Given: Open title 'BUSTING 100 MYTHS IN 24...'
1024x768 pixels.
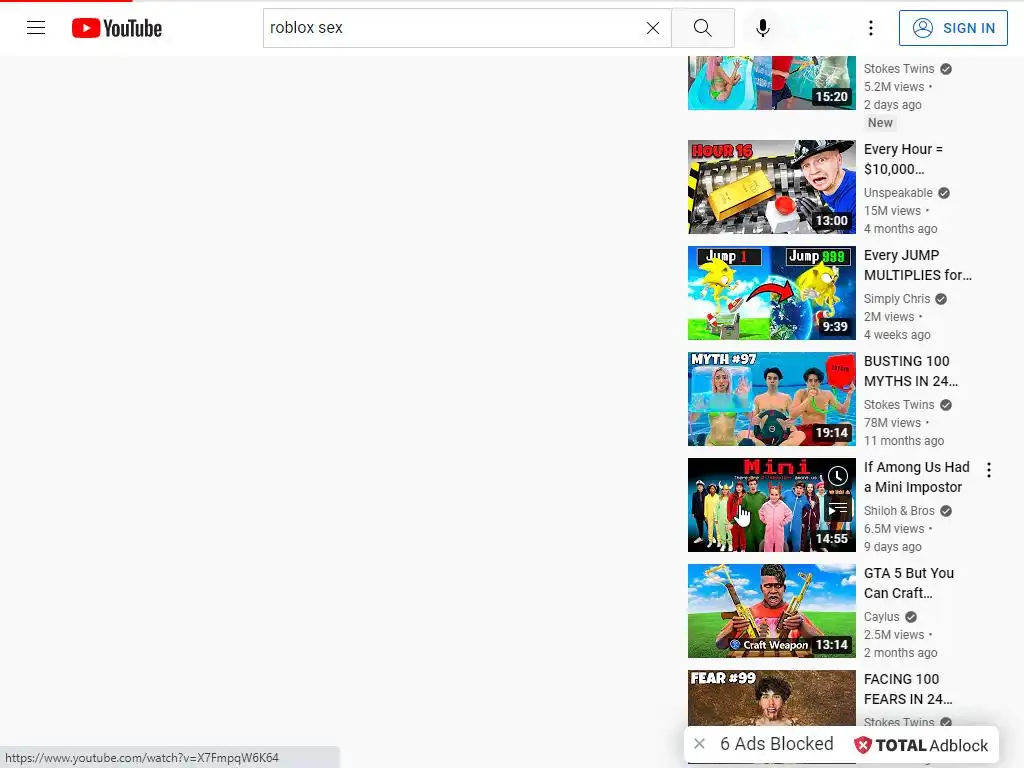Looking at the screenshot, I should (910, 371).
